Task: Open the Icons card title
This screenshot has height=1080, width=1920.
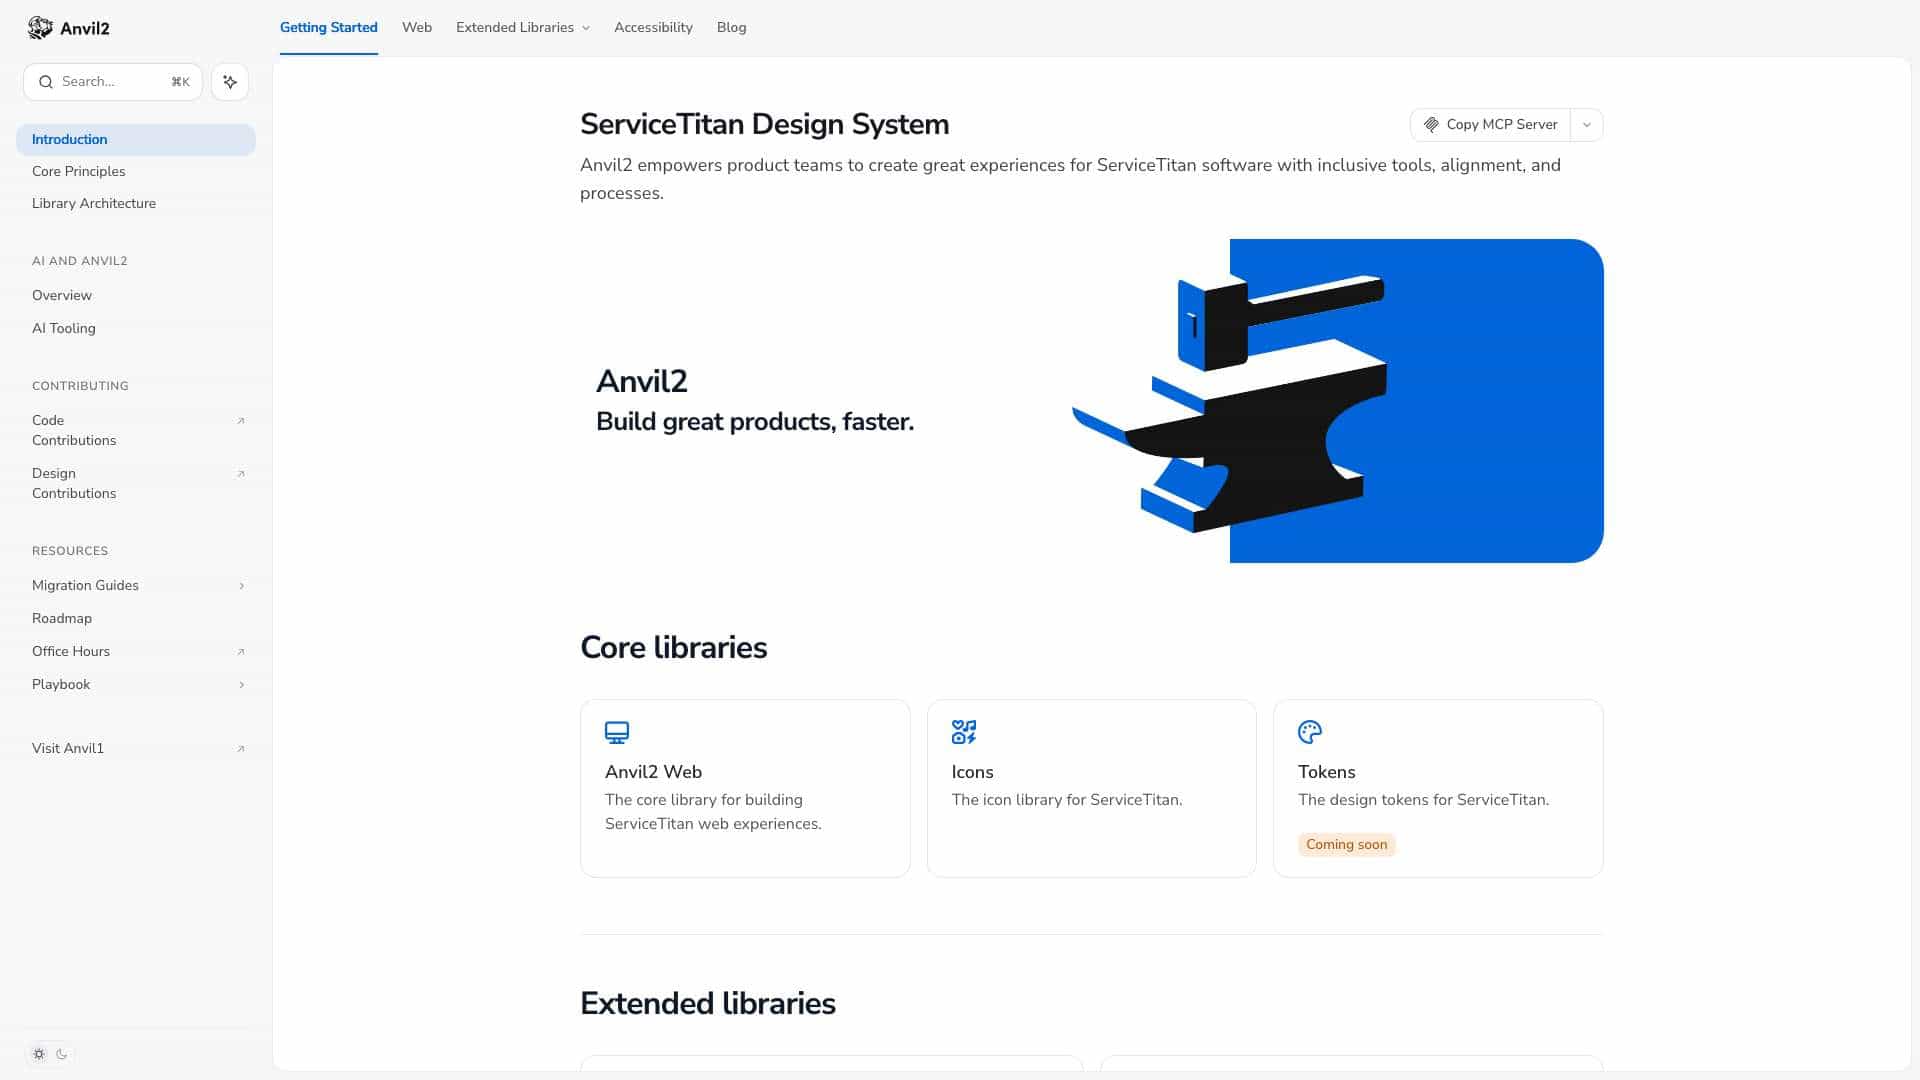Action: 972,772
